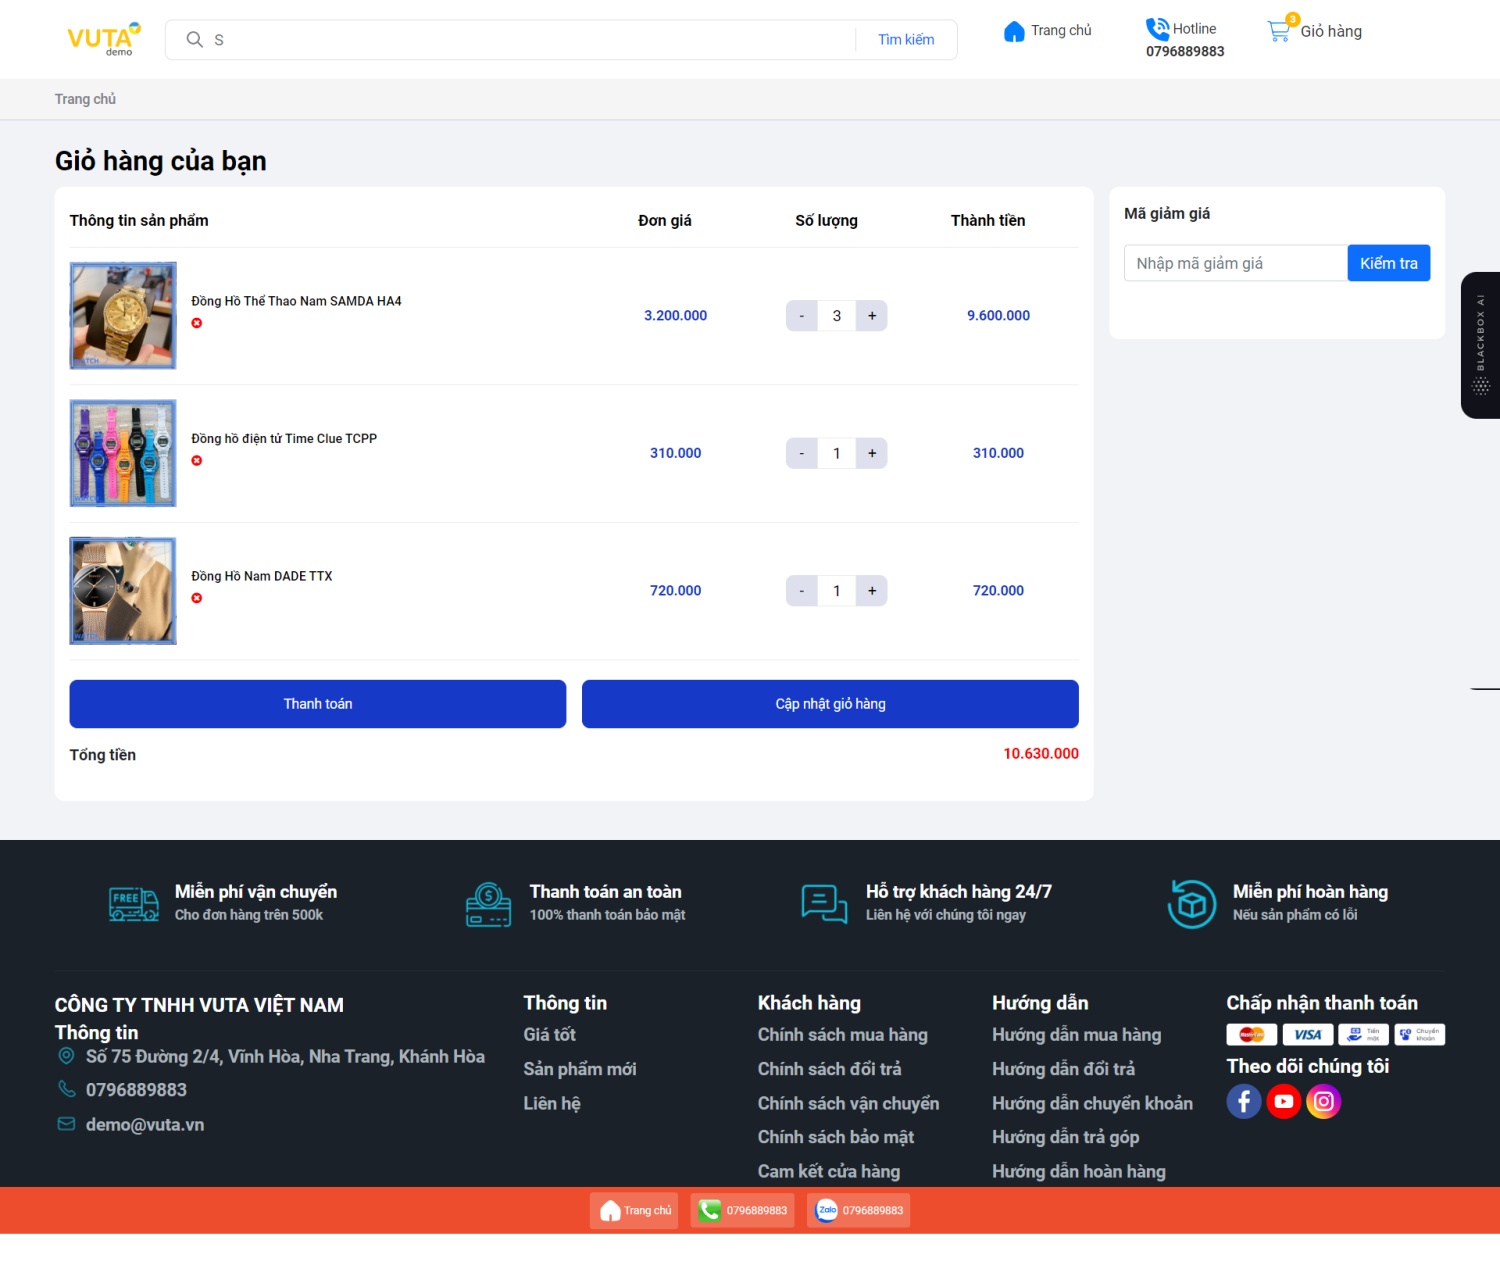Viewport: 1500px width, 1276px height.
Task: Click the Trang chủ button in bottom bar
Action: click(635, 1210)
